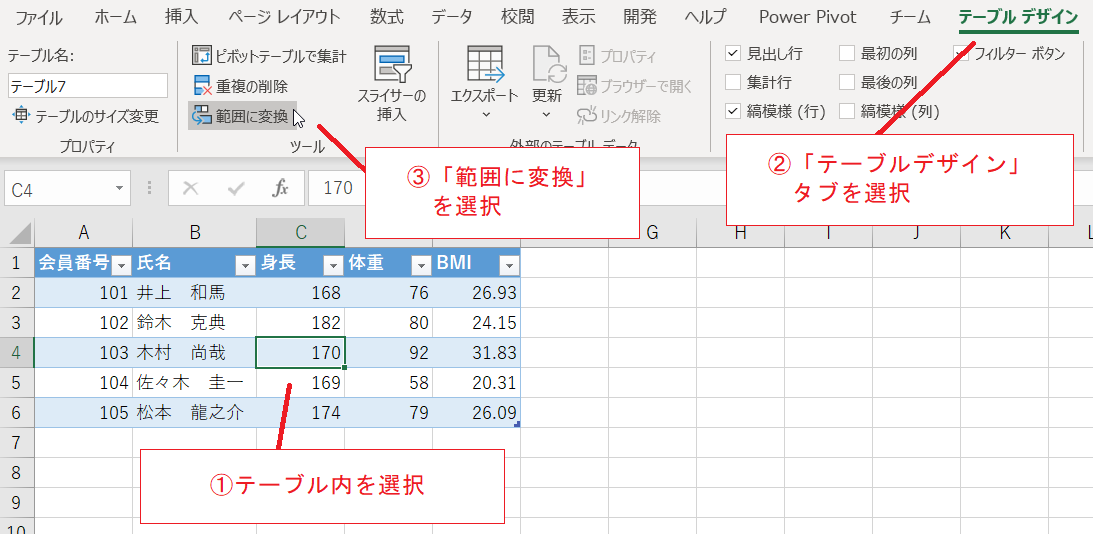Toggle 縞模様 (行) checkbox
Screen dimensions: 1093x534
[x=733, y=111]
